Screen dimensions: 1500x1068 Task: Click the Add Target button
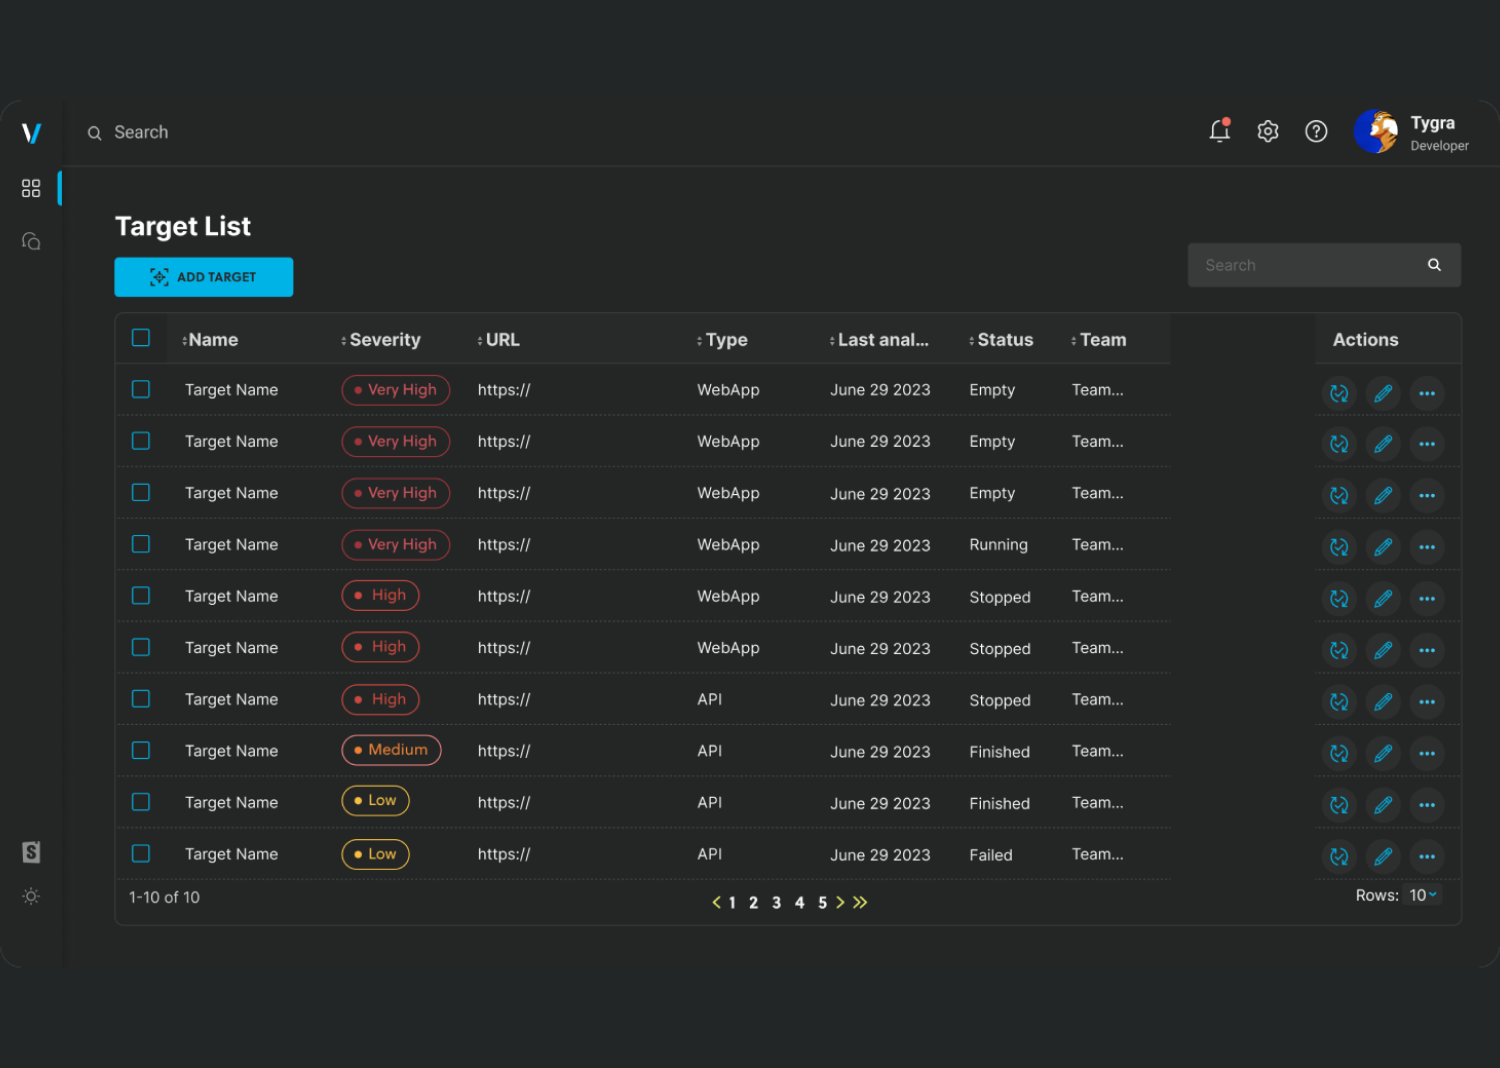(x=204, y=277)
